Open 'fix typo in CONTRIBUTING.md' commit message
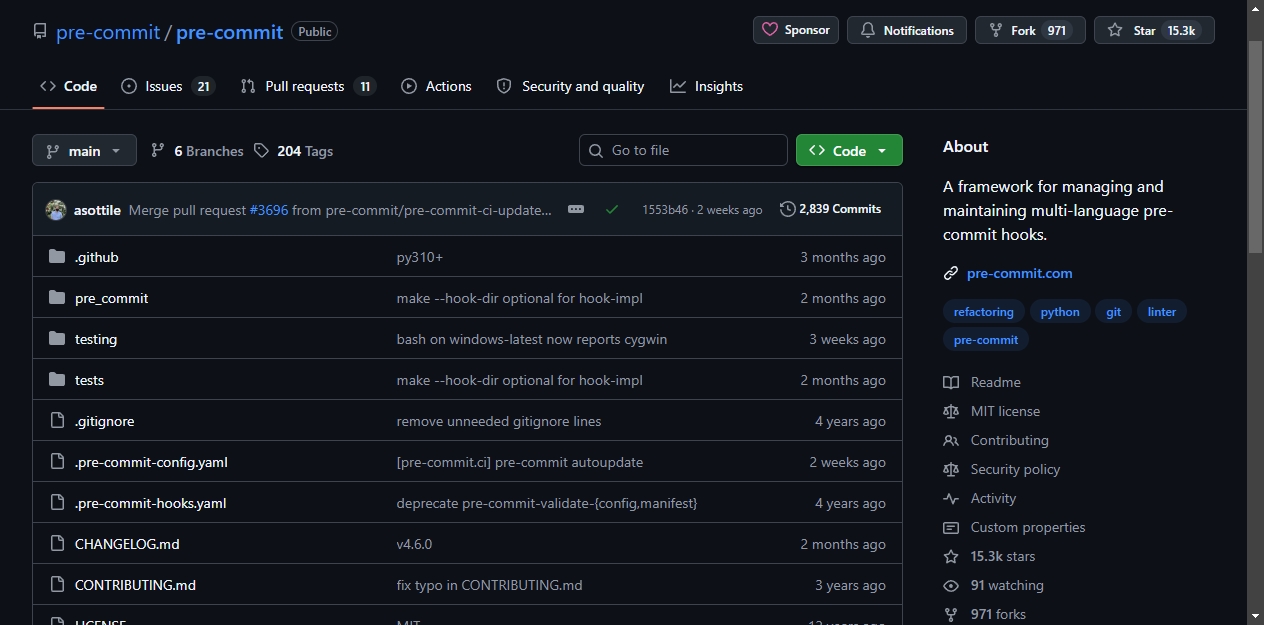The width and height of the screenshot is (1264, 625). [x=490, y=585]
